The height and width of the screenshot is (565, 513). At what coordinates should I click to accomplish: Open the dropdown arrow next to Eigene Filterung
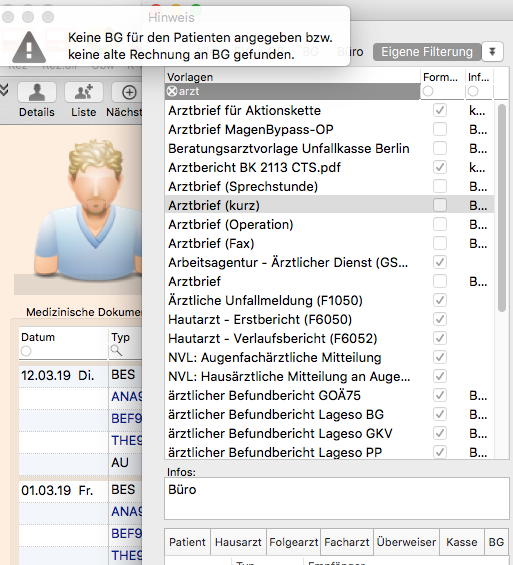click(x=492, y=52)
